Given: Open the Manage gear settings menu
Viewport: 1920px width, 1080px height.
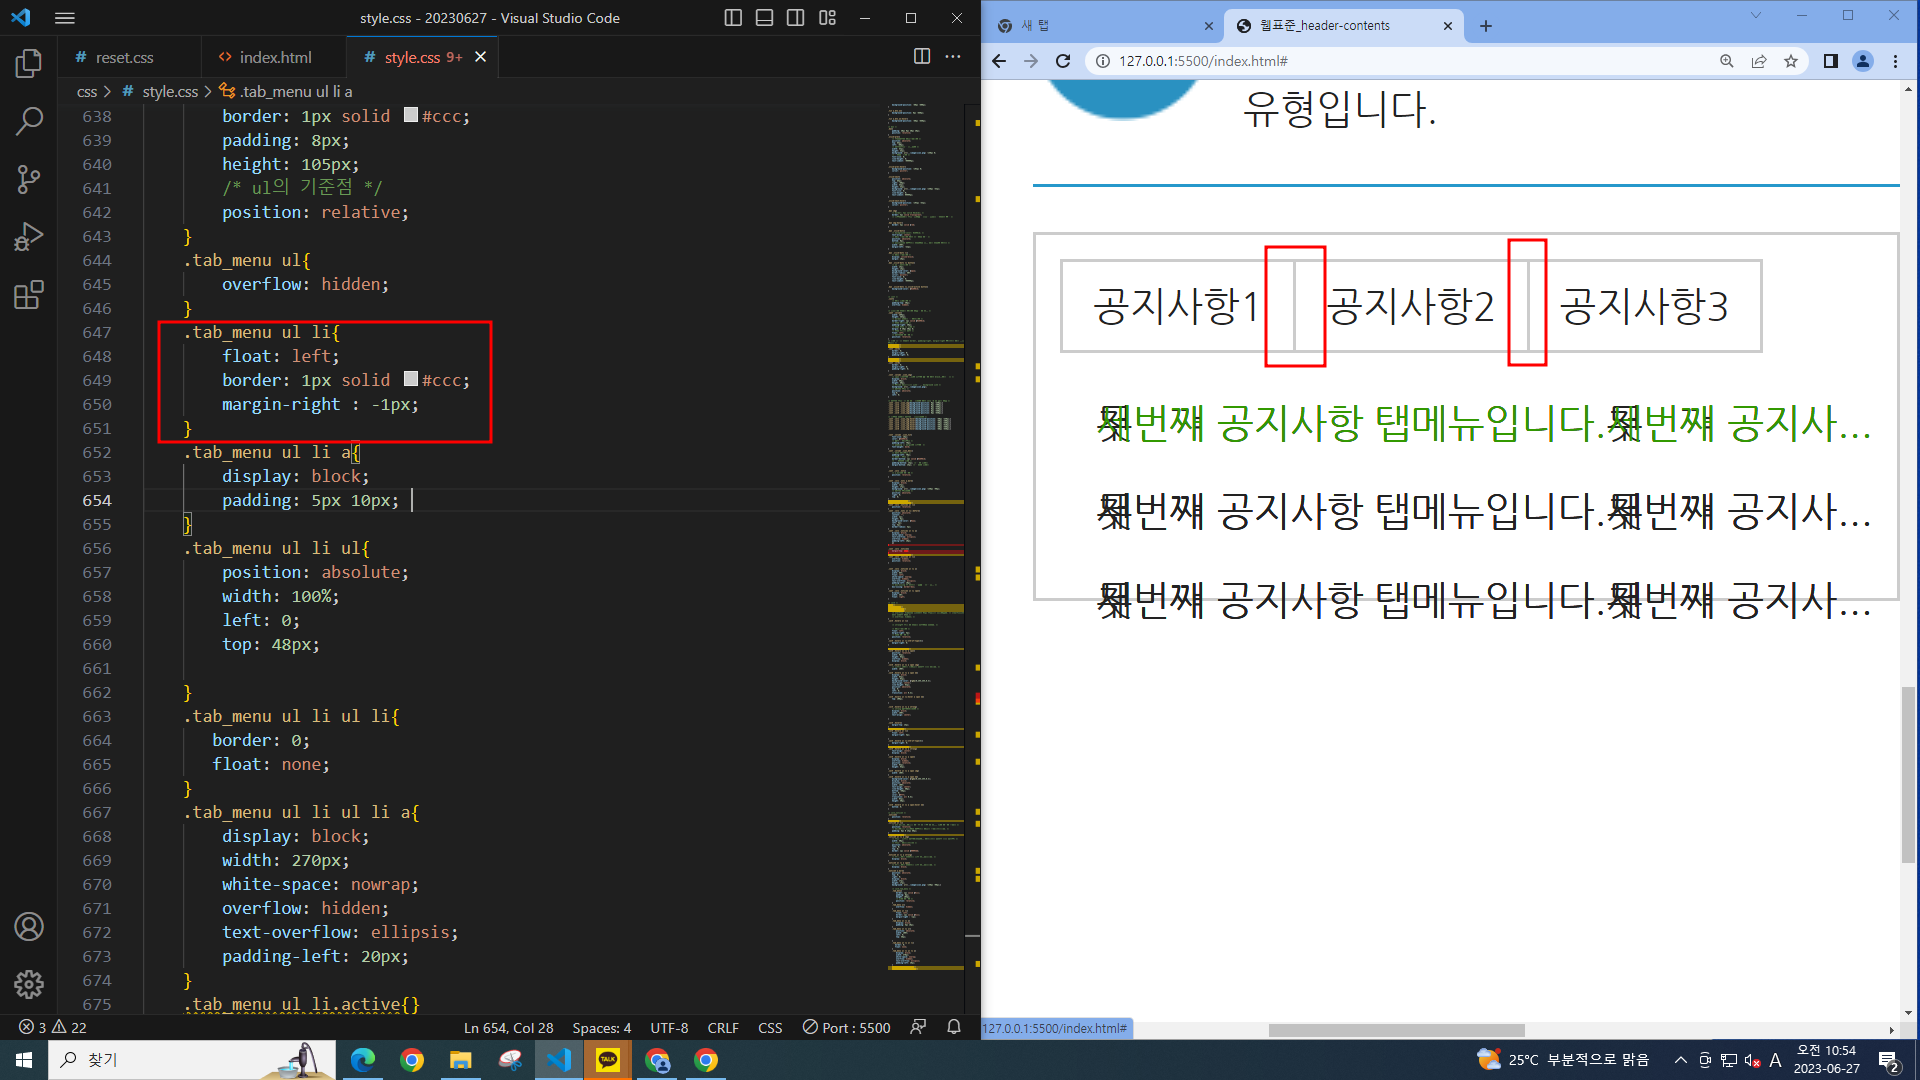Looking at the screenshot, I should click(28, 984).
